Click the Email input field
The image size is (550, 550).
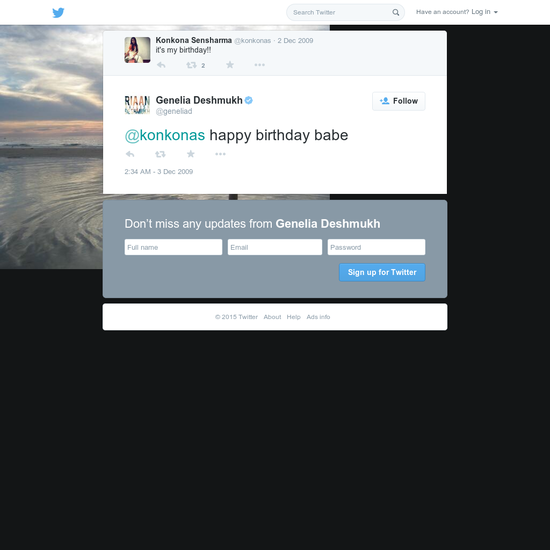click(275, 247)
